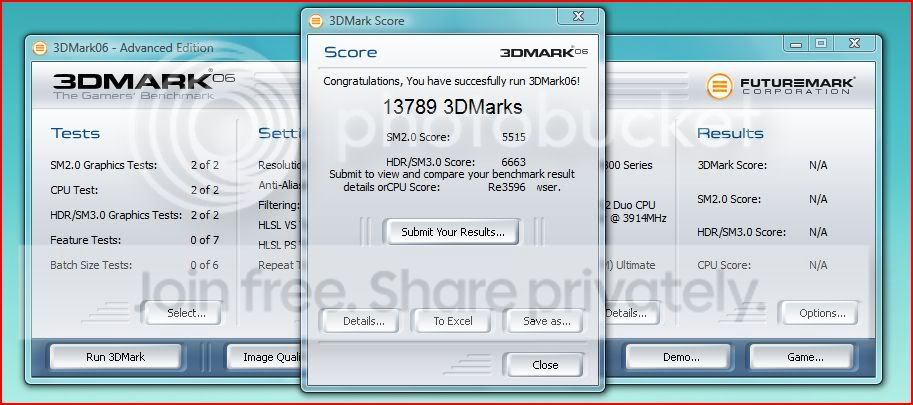Click CPU Score label in Results panel
This screenshot has height=405, width=913.
(x=724, y=265)
